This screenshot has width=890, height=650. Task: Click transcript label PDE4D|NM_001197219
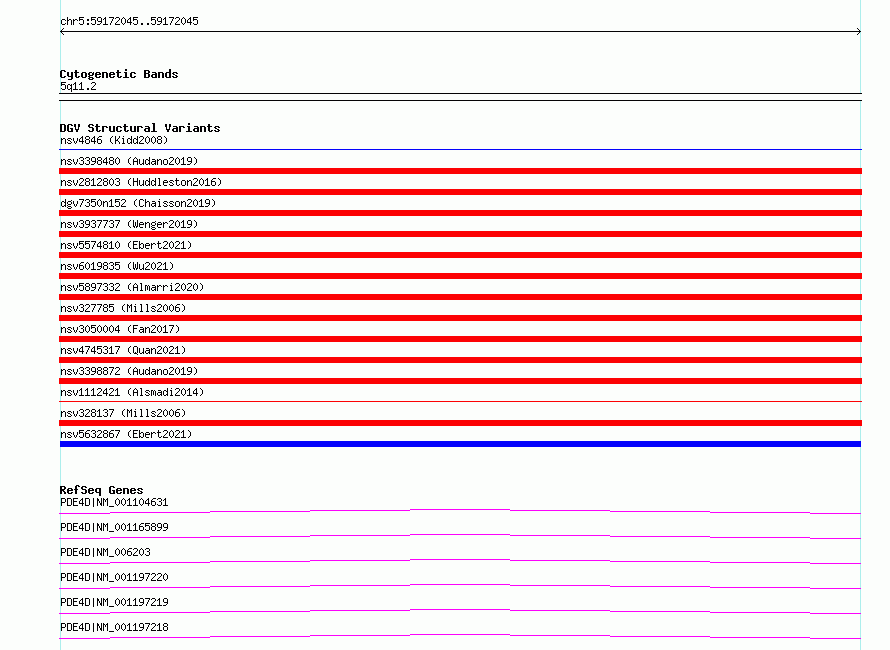[114, 602]
